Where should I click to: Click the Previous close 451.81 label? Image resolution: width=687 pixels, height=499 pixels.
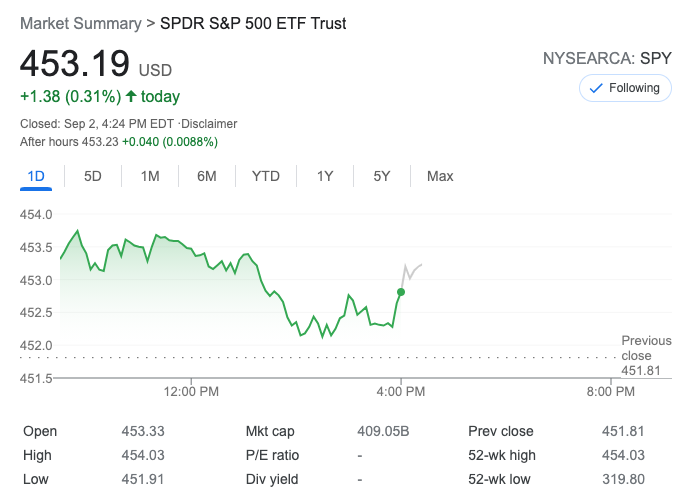tap(645, 356)
